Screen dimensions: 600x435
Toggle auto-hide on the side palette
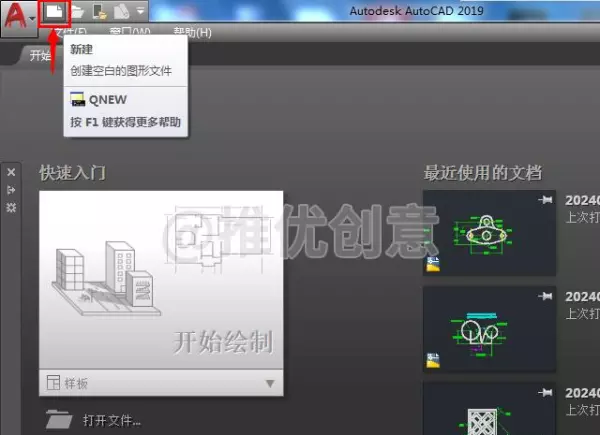[x=11, y=190]
